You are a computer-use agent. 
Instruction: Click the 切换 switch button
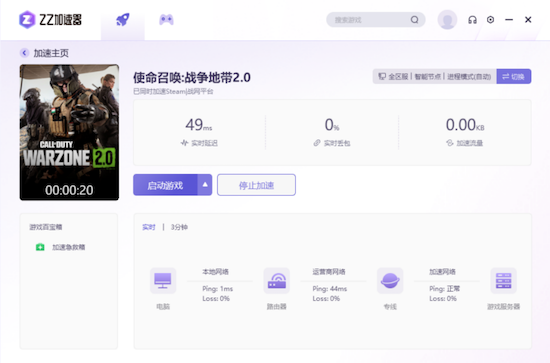click(514, 76)
